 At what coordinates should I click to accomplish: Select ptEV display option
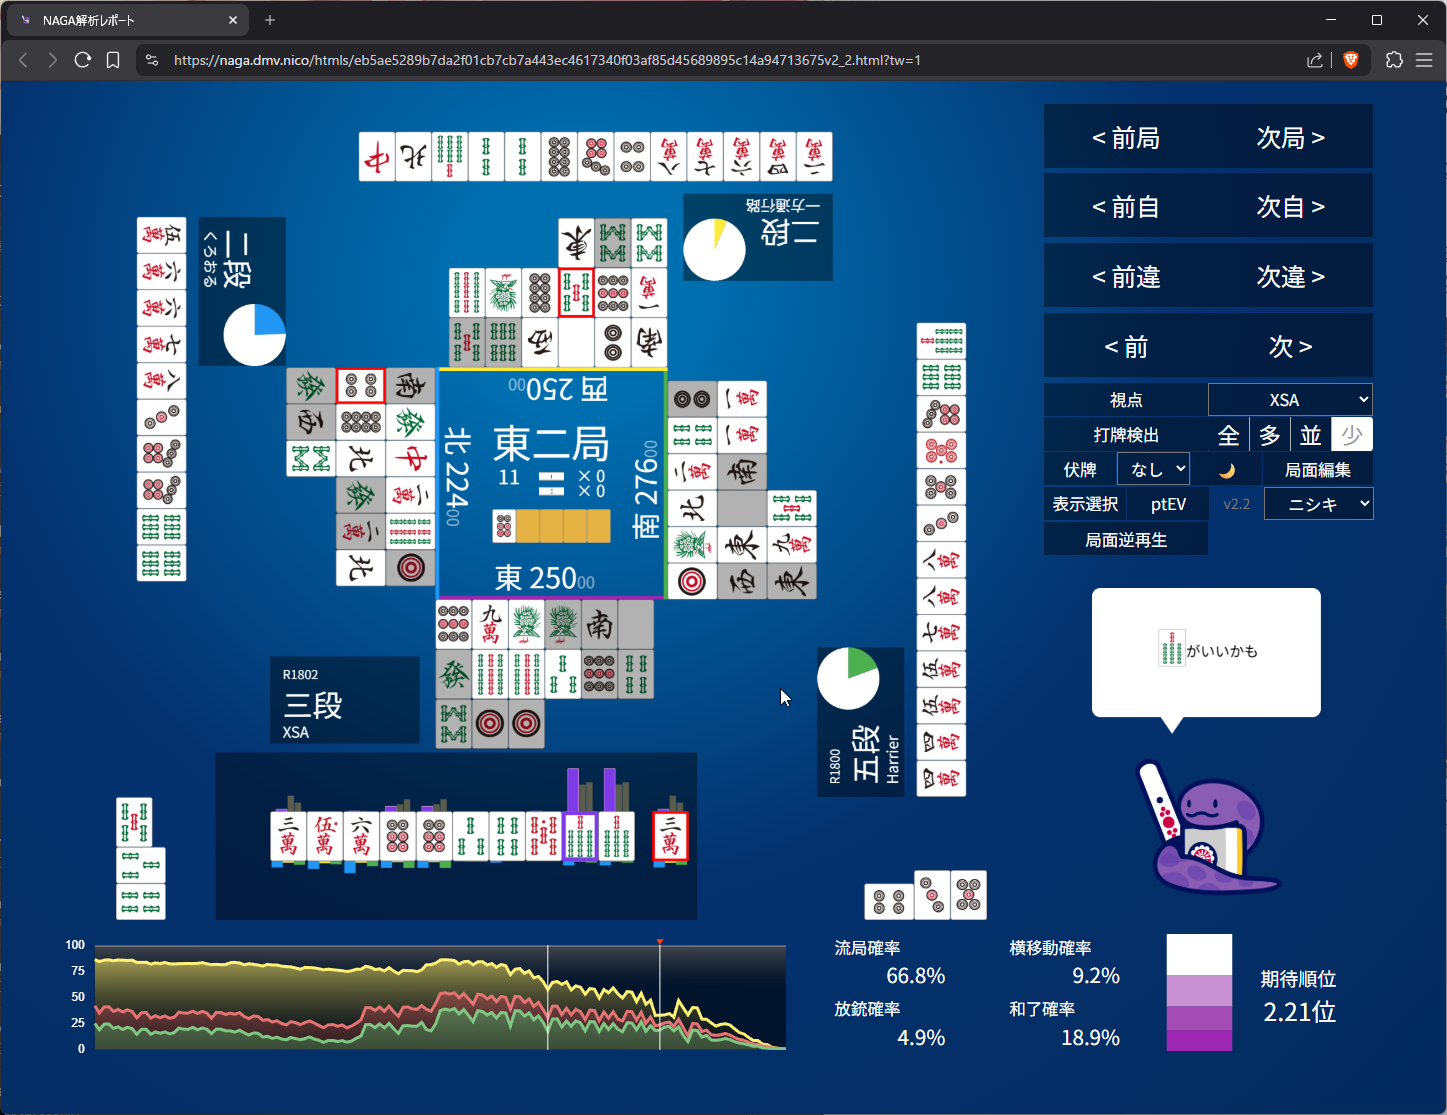[x=1168, y=504]
